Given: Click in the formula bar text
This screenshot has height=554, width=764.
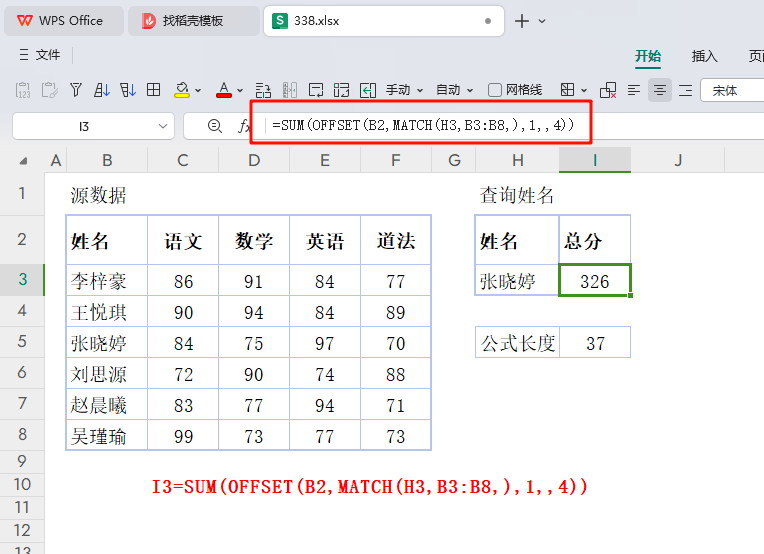Looking at the screenshot, I should 423,125.
